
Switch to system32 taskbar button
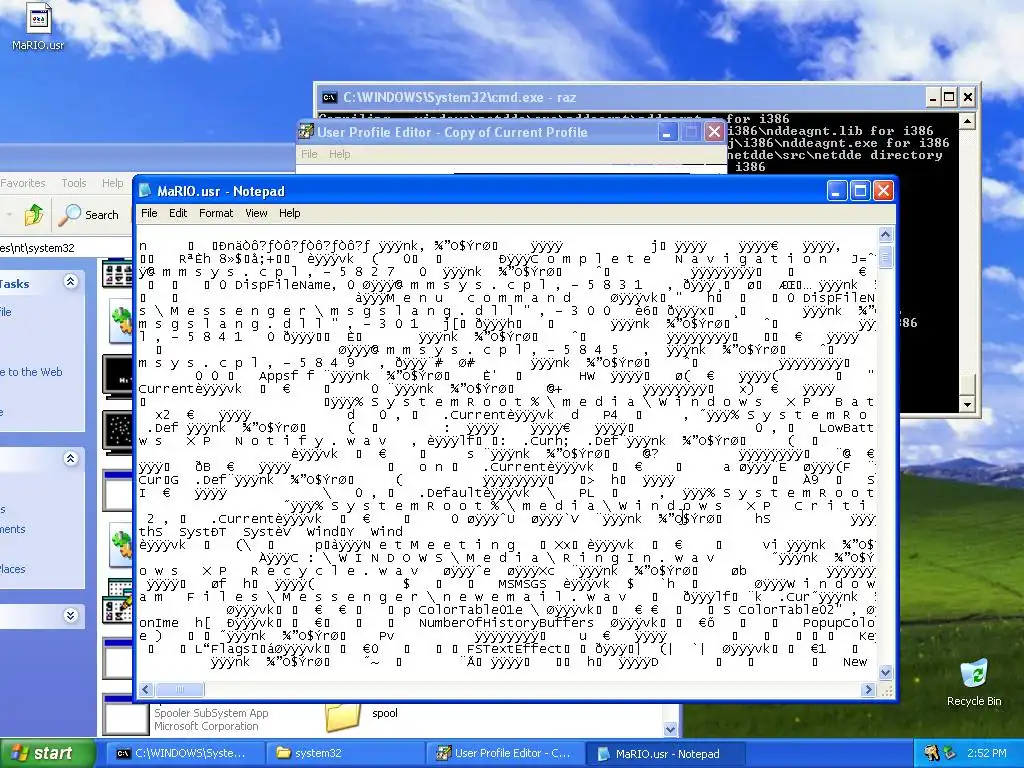coord(344,753)
